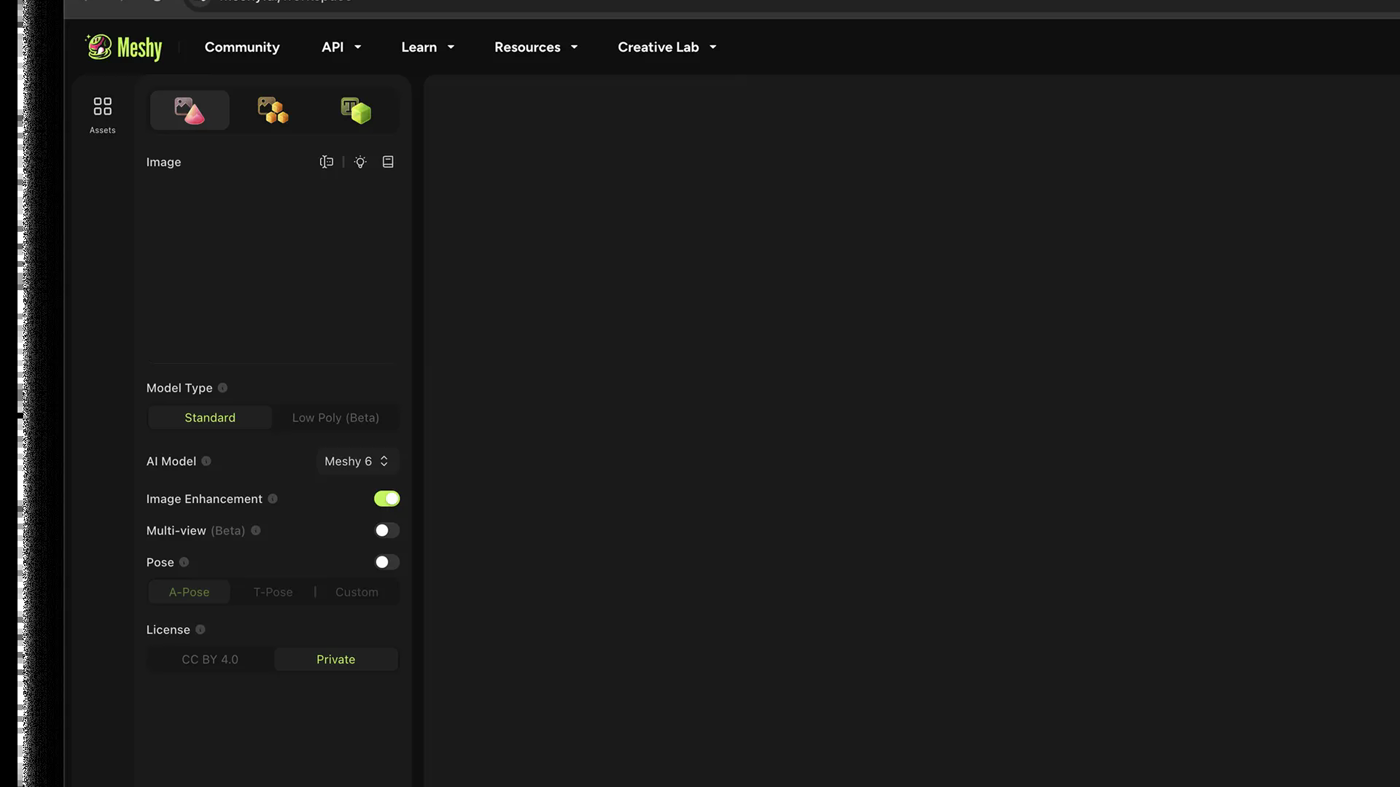Screen dimensions: 1400x787
Task: Open the Meshy 6 AI model dropdown
Action: 357,461
